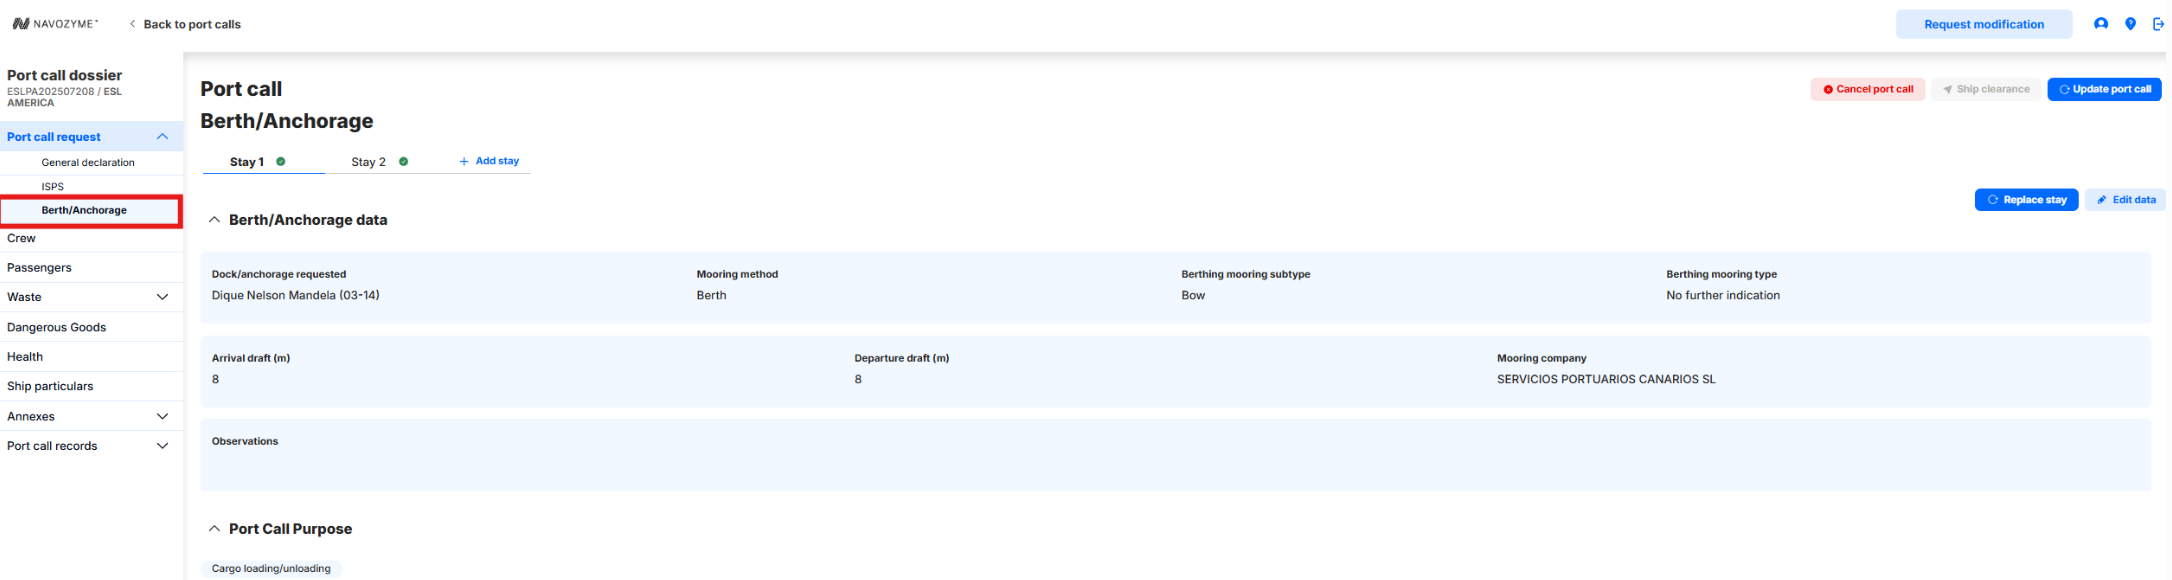Expand the Port call records section
Screen dimensions: 2172x580
pos(162,446)
